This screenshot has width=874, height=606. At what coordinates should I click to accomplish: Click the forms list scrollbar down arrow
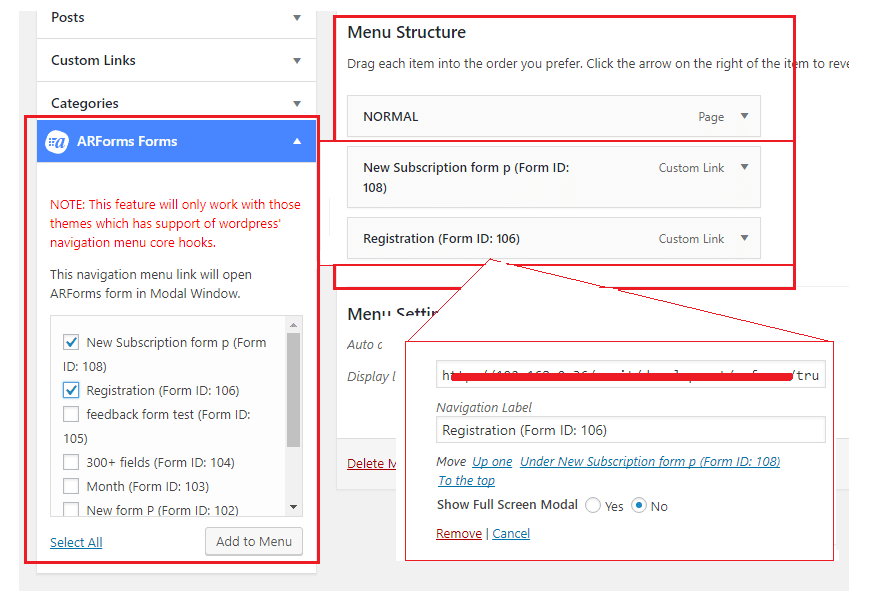tap(294, 508)
